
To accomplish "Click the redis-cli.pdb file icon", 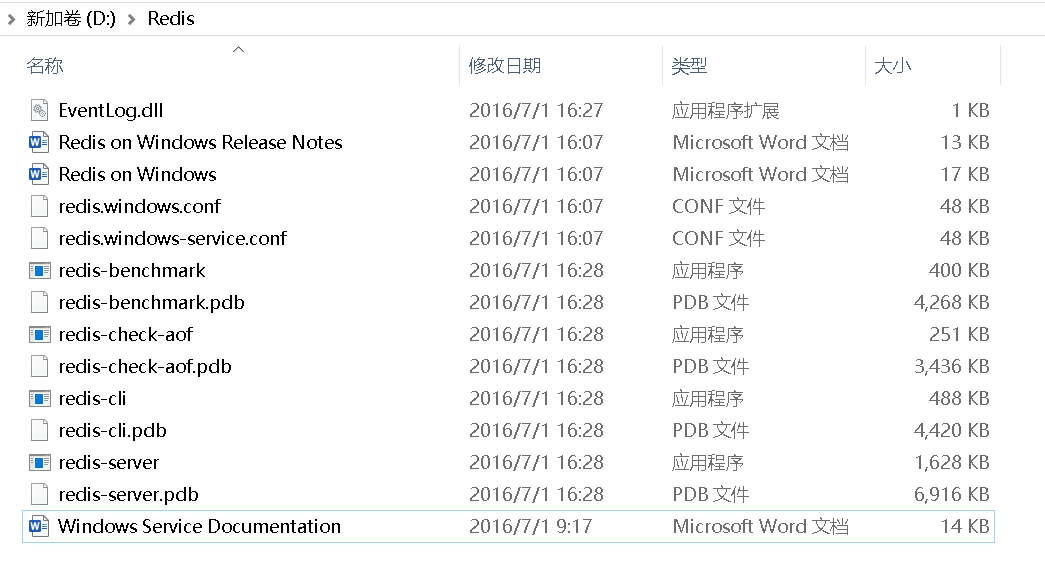I will coord(39,430).
